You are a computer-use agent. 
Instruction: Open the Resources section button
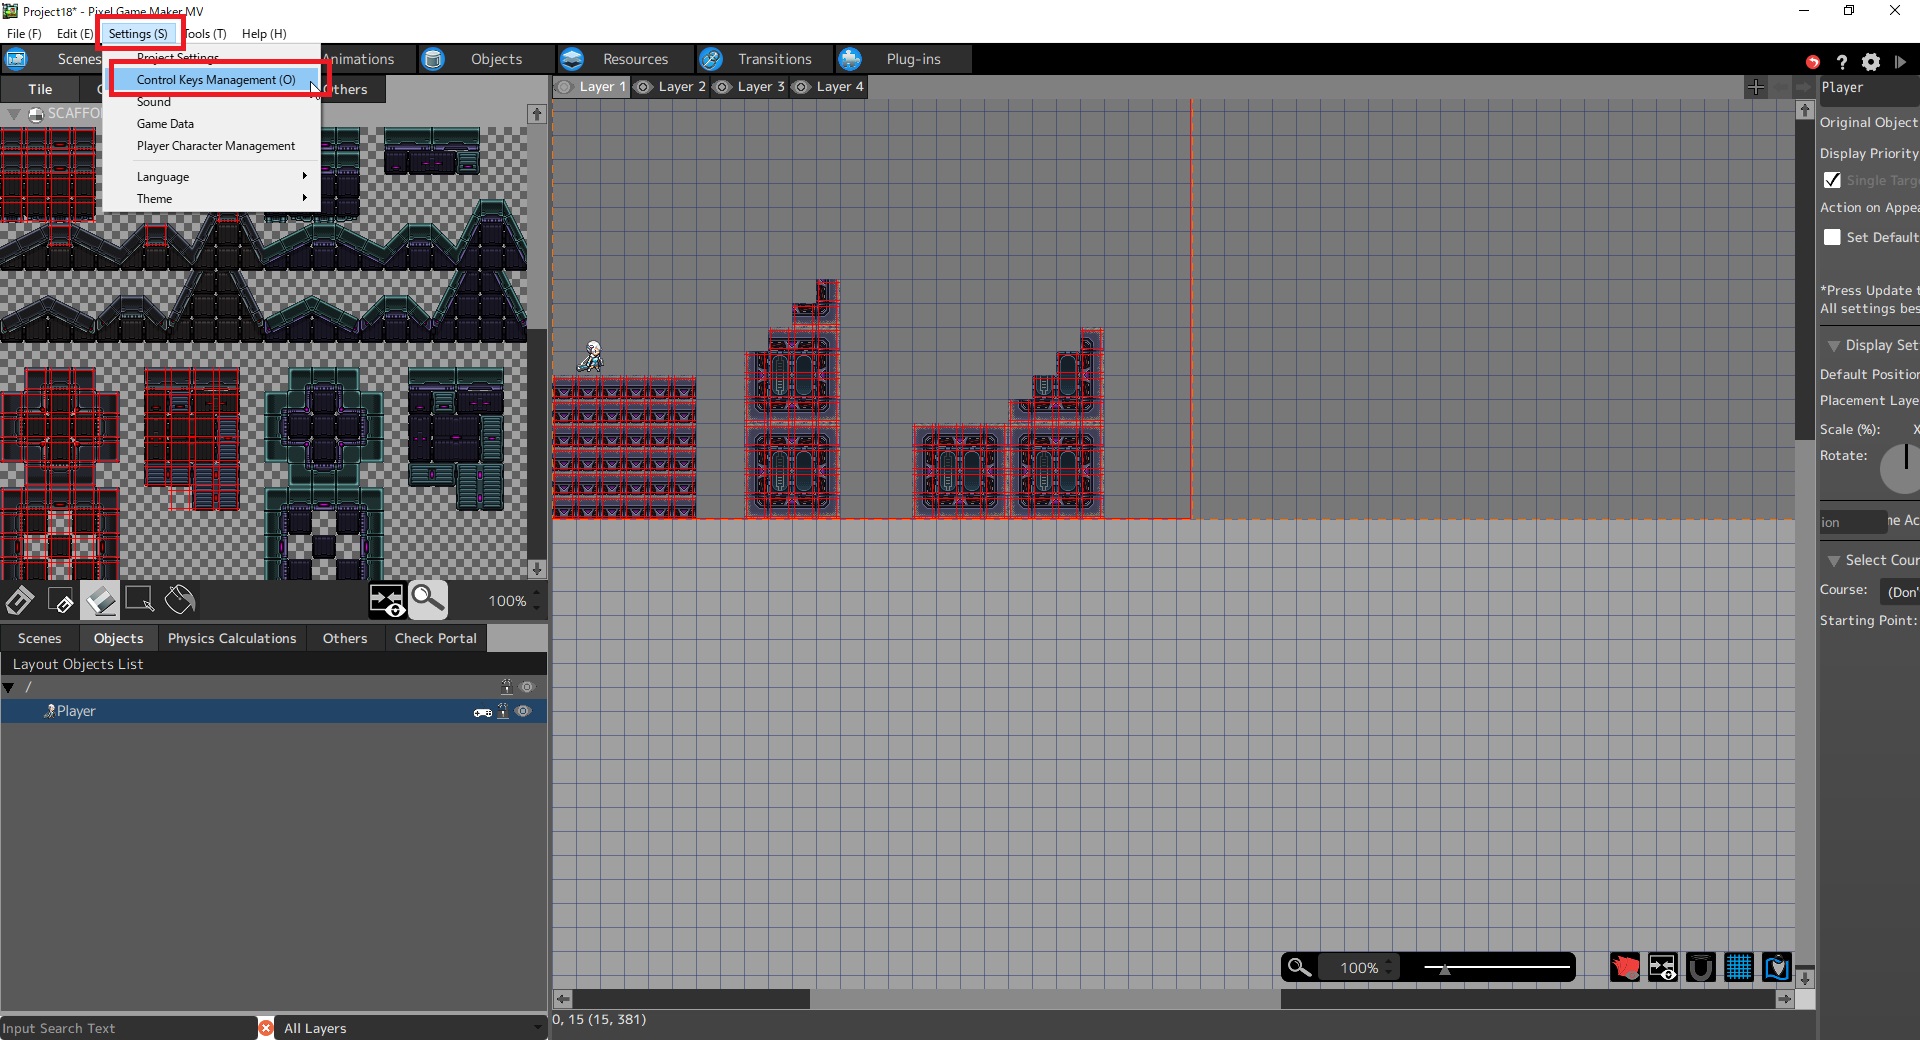(x=626, y=60)
